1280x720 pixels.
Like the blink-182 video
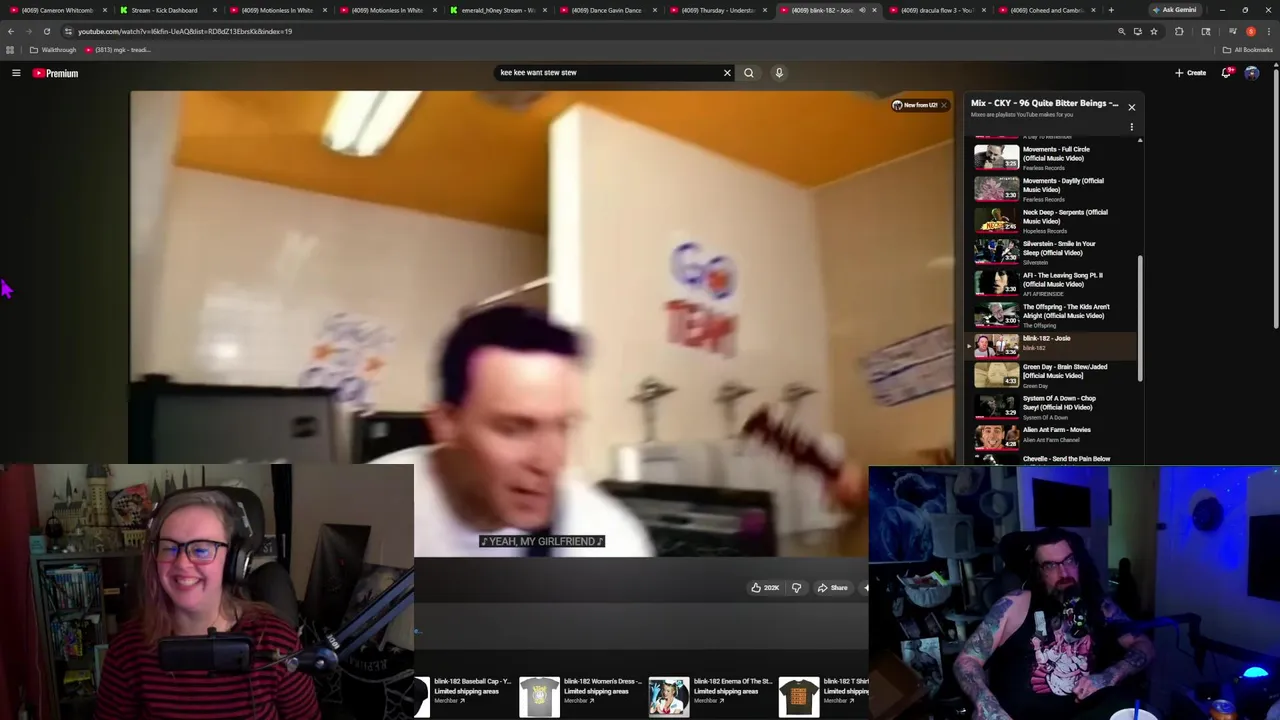click(x=765, y=588)
